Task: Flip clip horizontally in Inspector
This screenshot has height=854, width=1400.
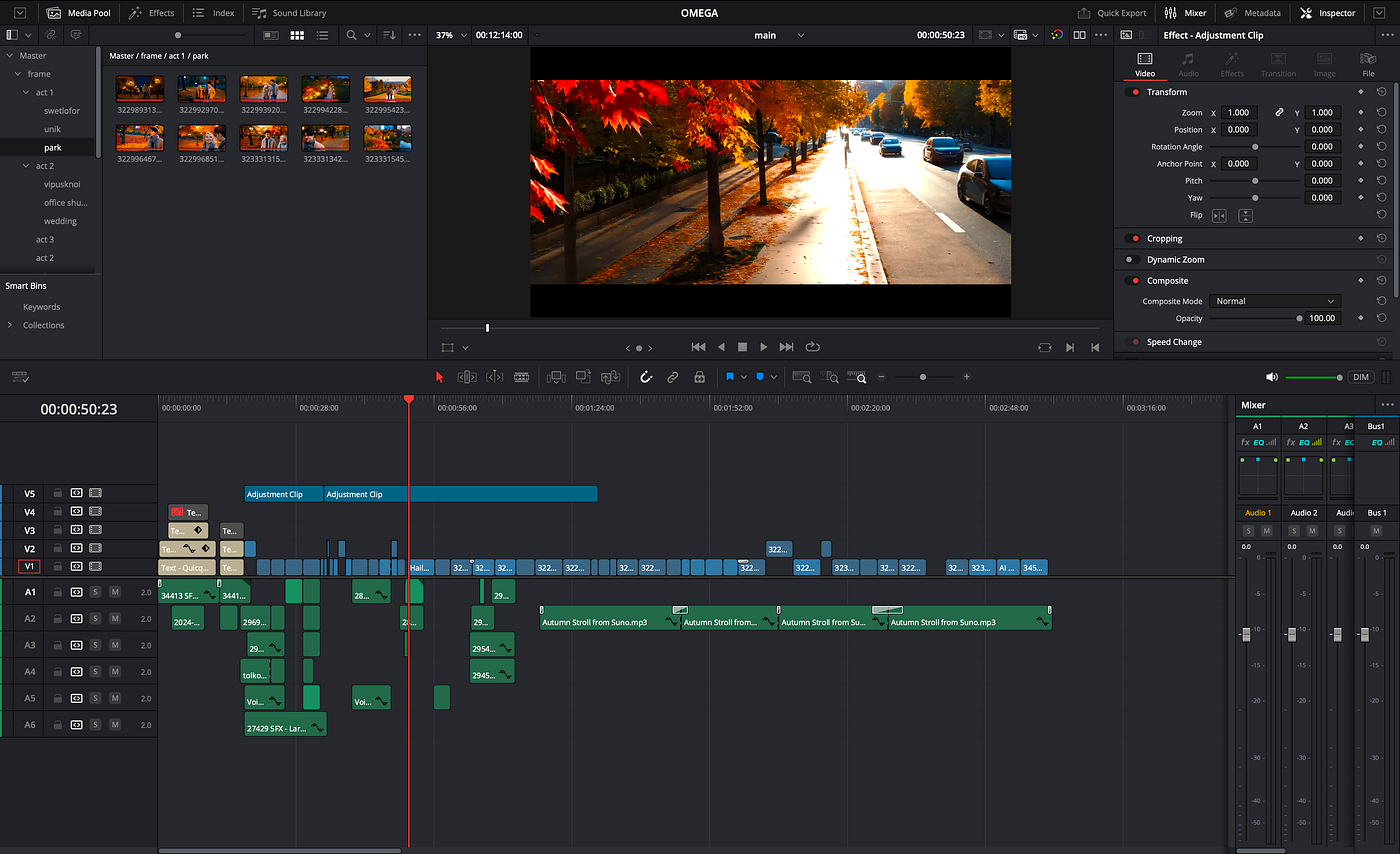Action: [1219, 215]
